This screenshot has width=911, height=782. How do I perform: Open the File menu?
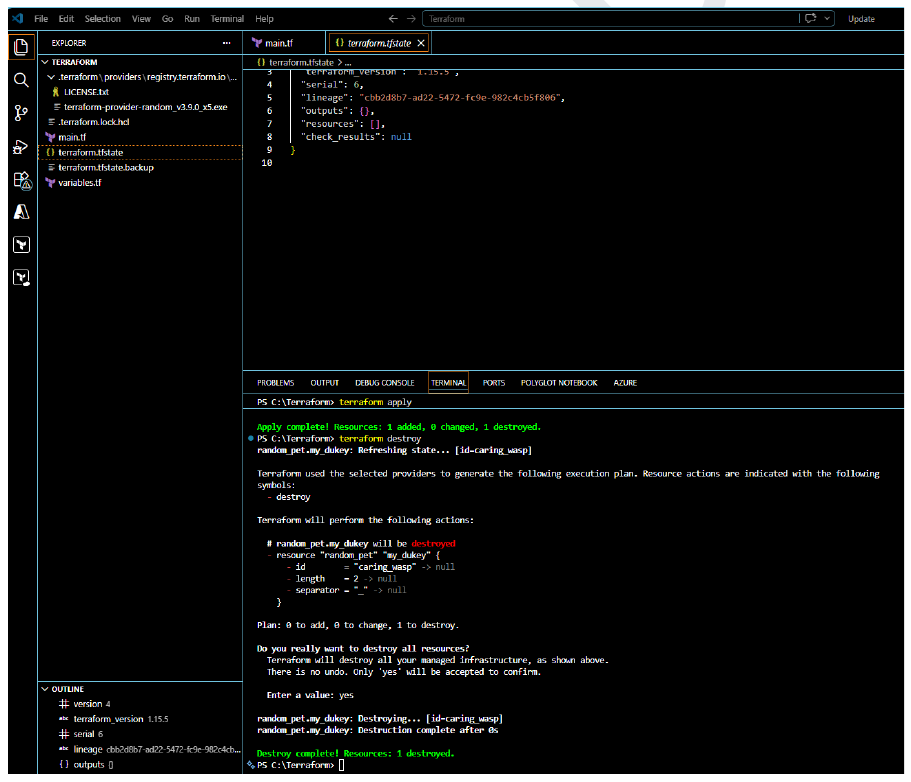click(41, 19)
